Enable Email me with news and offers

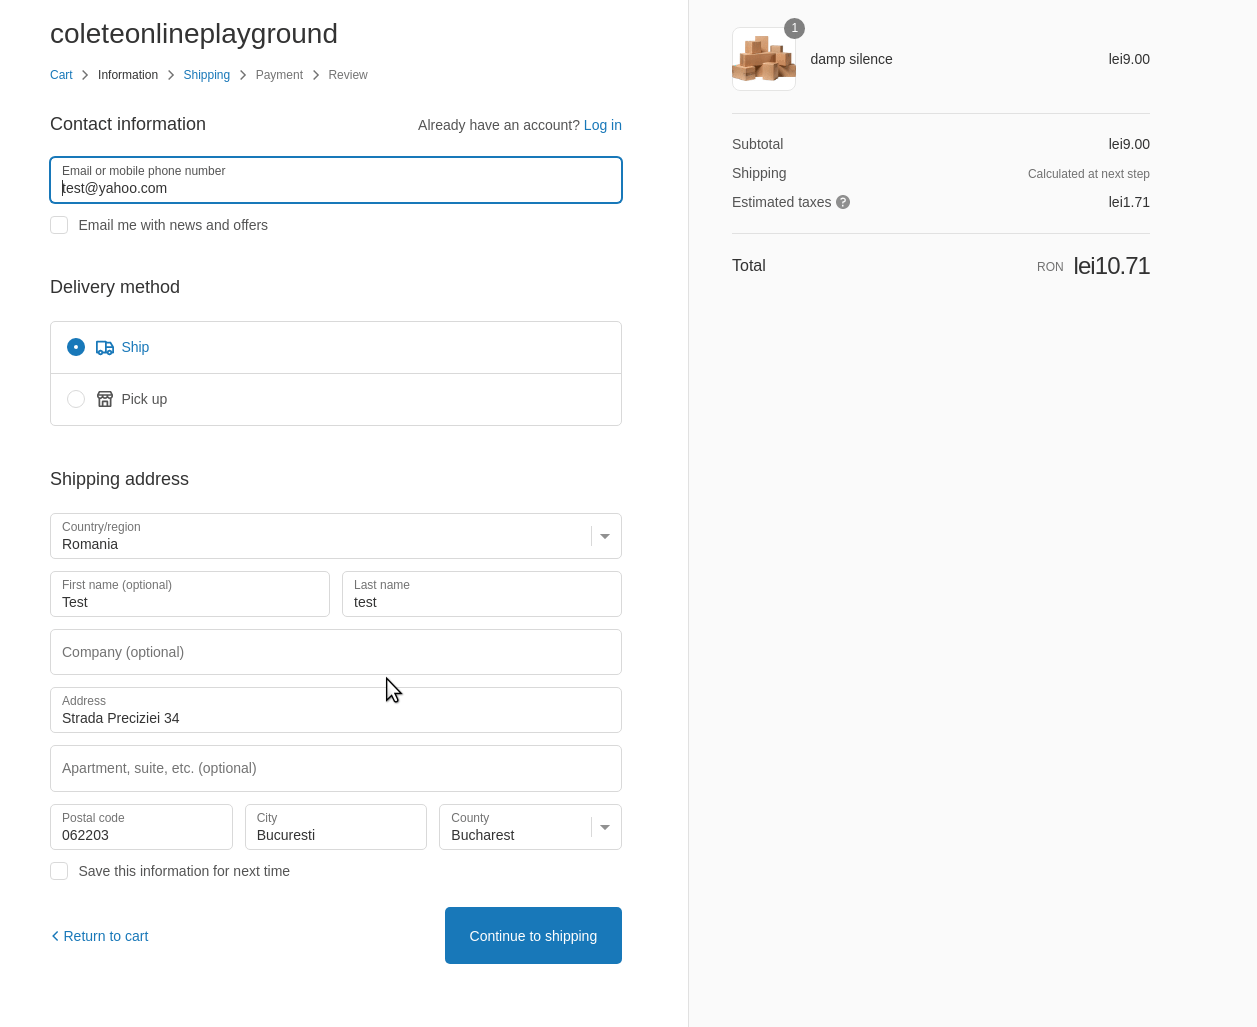click(x=59, y=225)
